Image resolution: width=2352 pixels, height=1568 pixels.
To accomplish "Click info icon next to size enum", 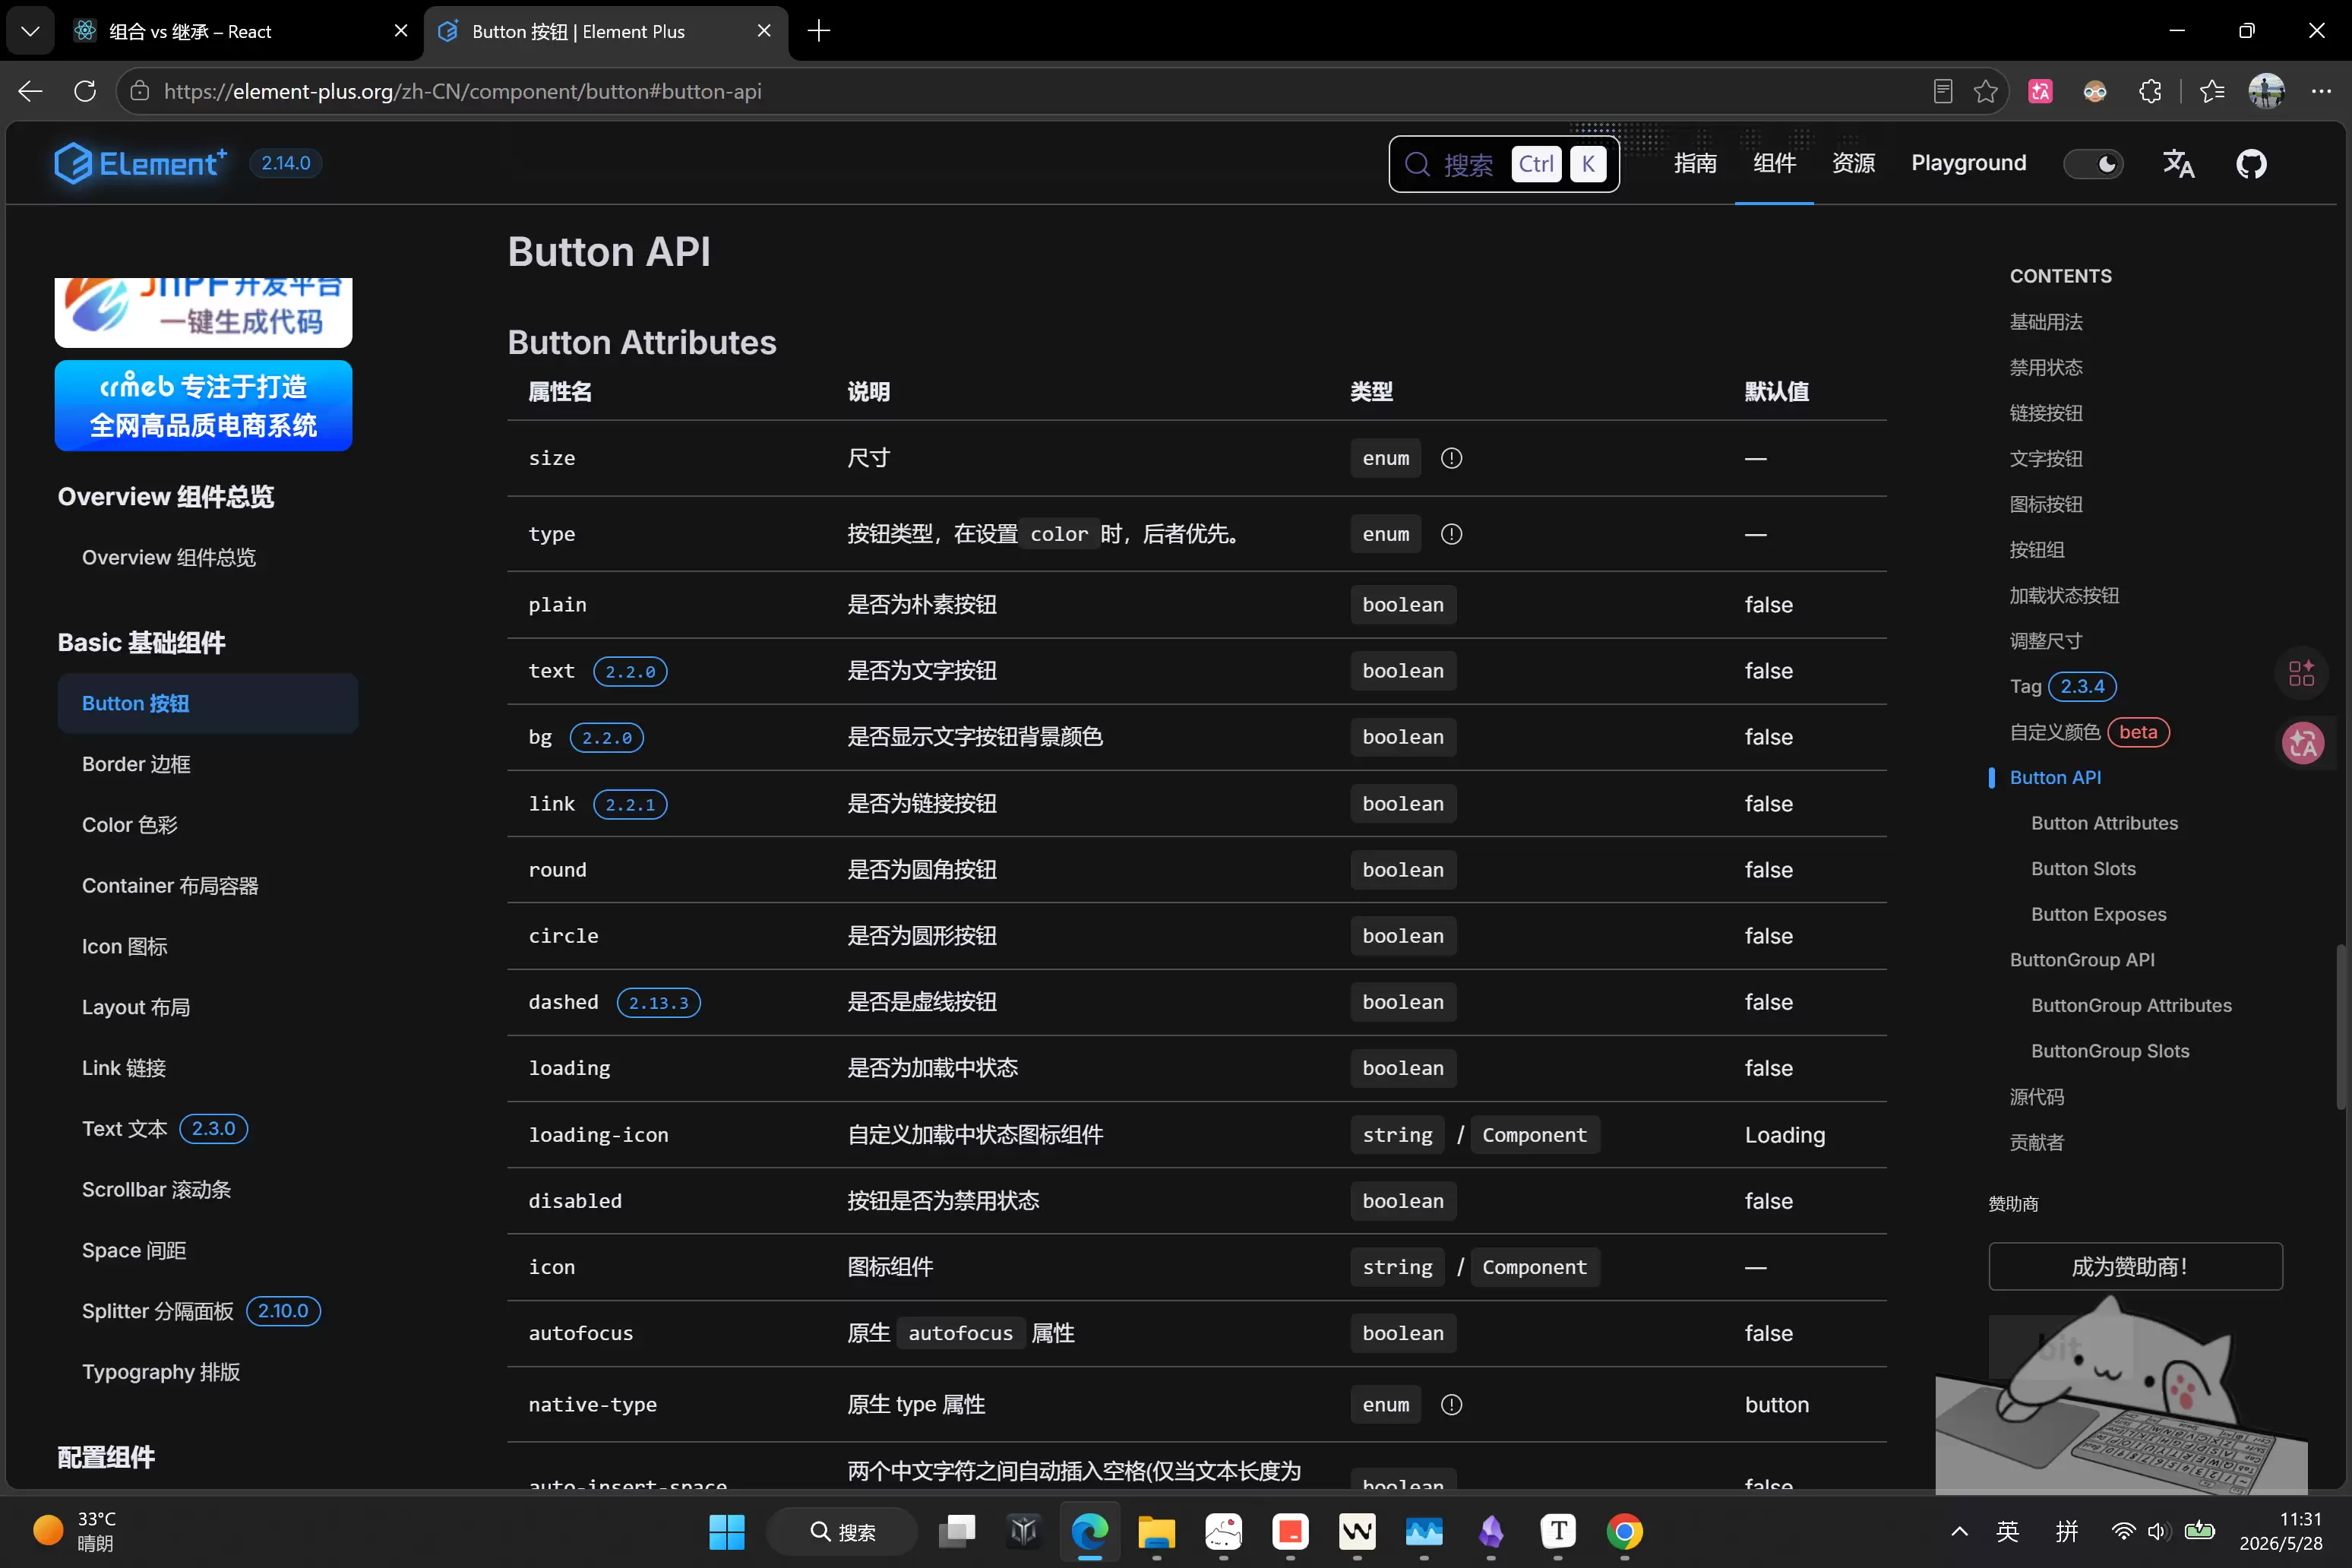I will click(1451, 458).
